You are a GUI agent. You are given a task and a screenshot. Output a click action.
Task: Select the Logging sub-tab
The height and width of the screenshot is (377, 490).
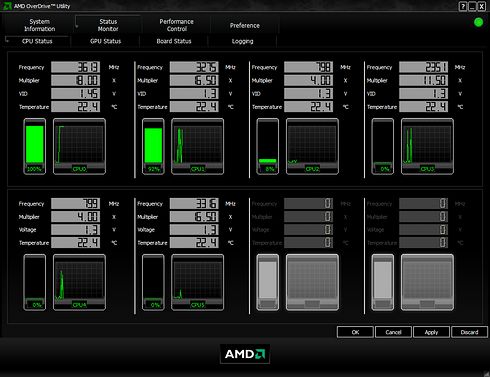pos(242,41)
